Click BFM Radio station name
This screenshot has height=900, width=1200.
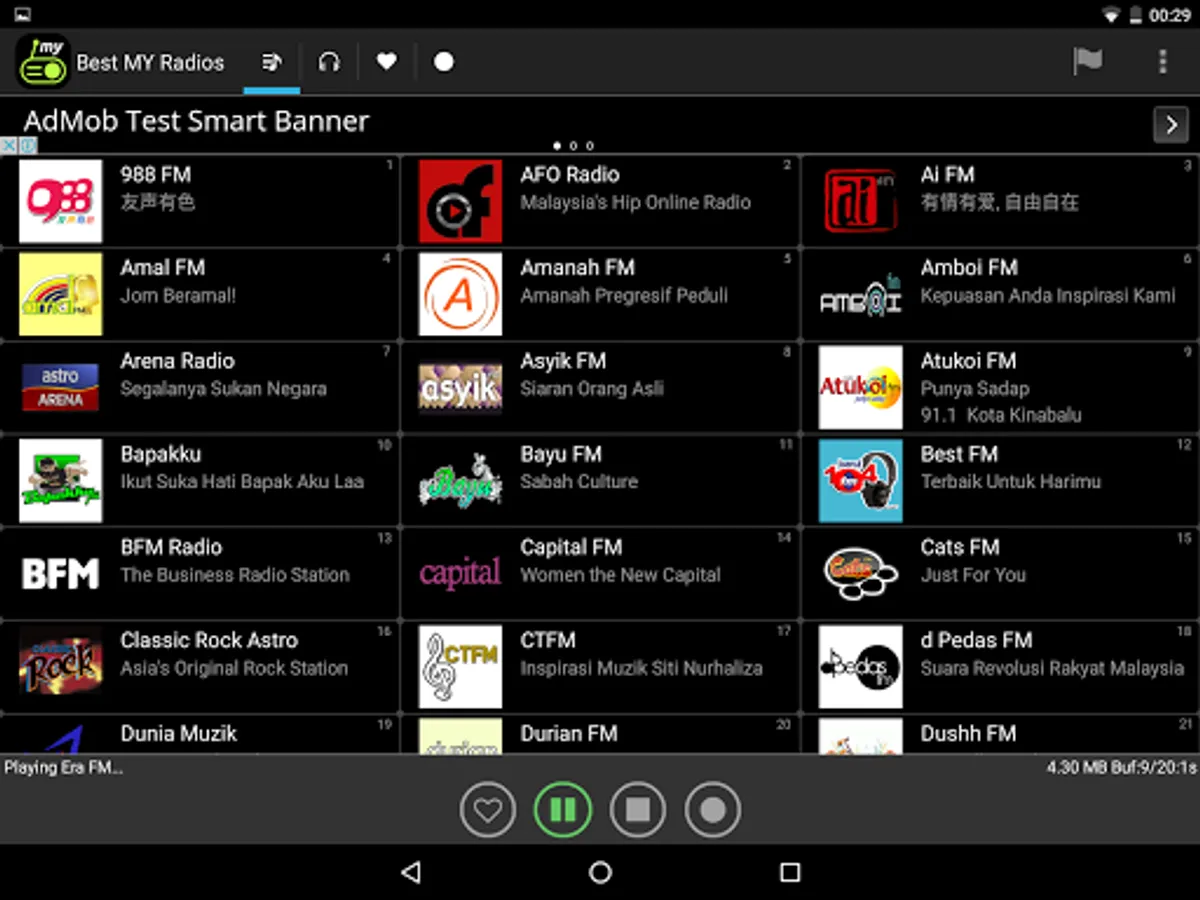click(171, 546)
